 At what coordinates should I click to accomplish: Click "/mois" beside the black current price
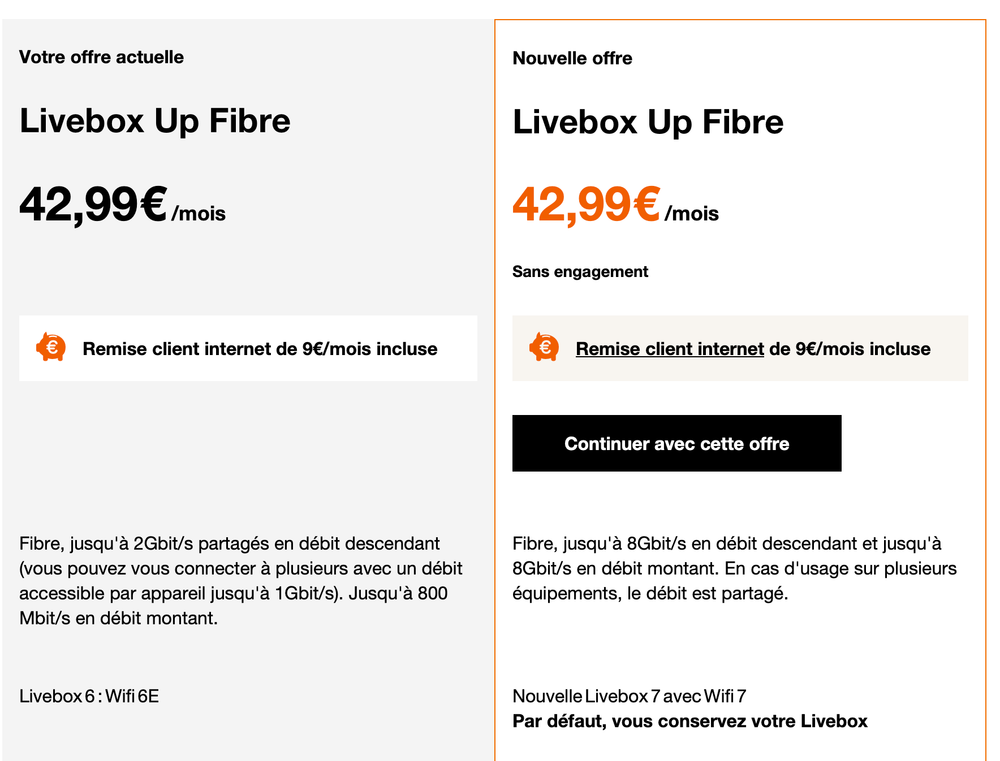point(198,213)
